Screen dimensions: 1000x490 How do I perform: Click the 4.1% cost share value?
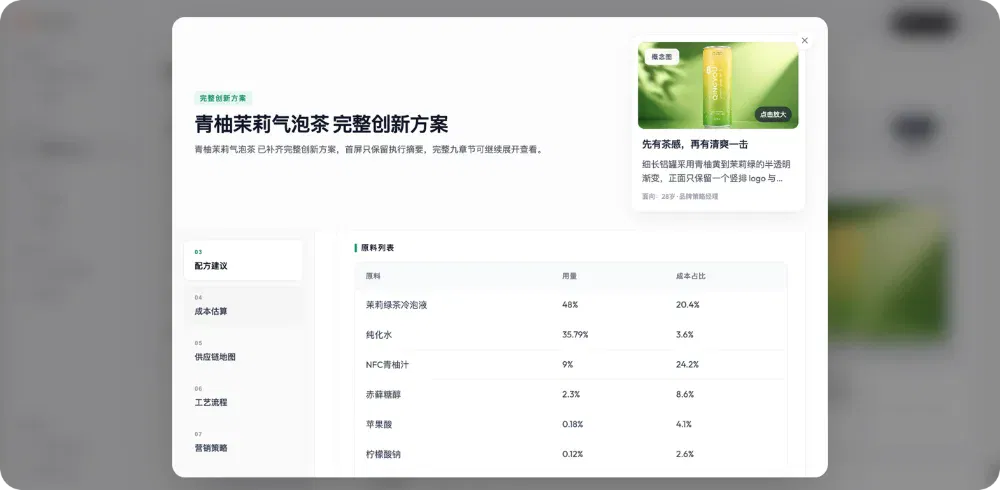click(x=684, y=424)
